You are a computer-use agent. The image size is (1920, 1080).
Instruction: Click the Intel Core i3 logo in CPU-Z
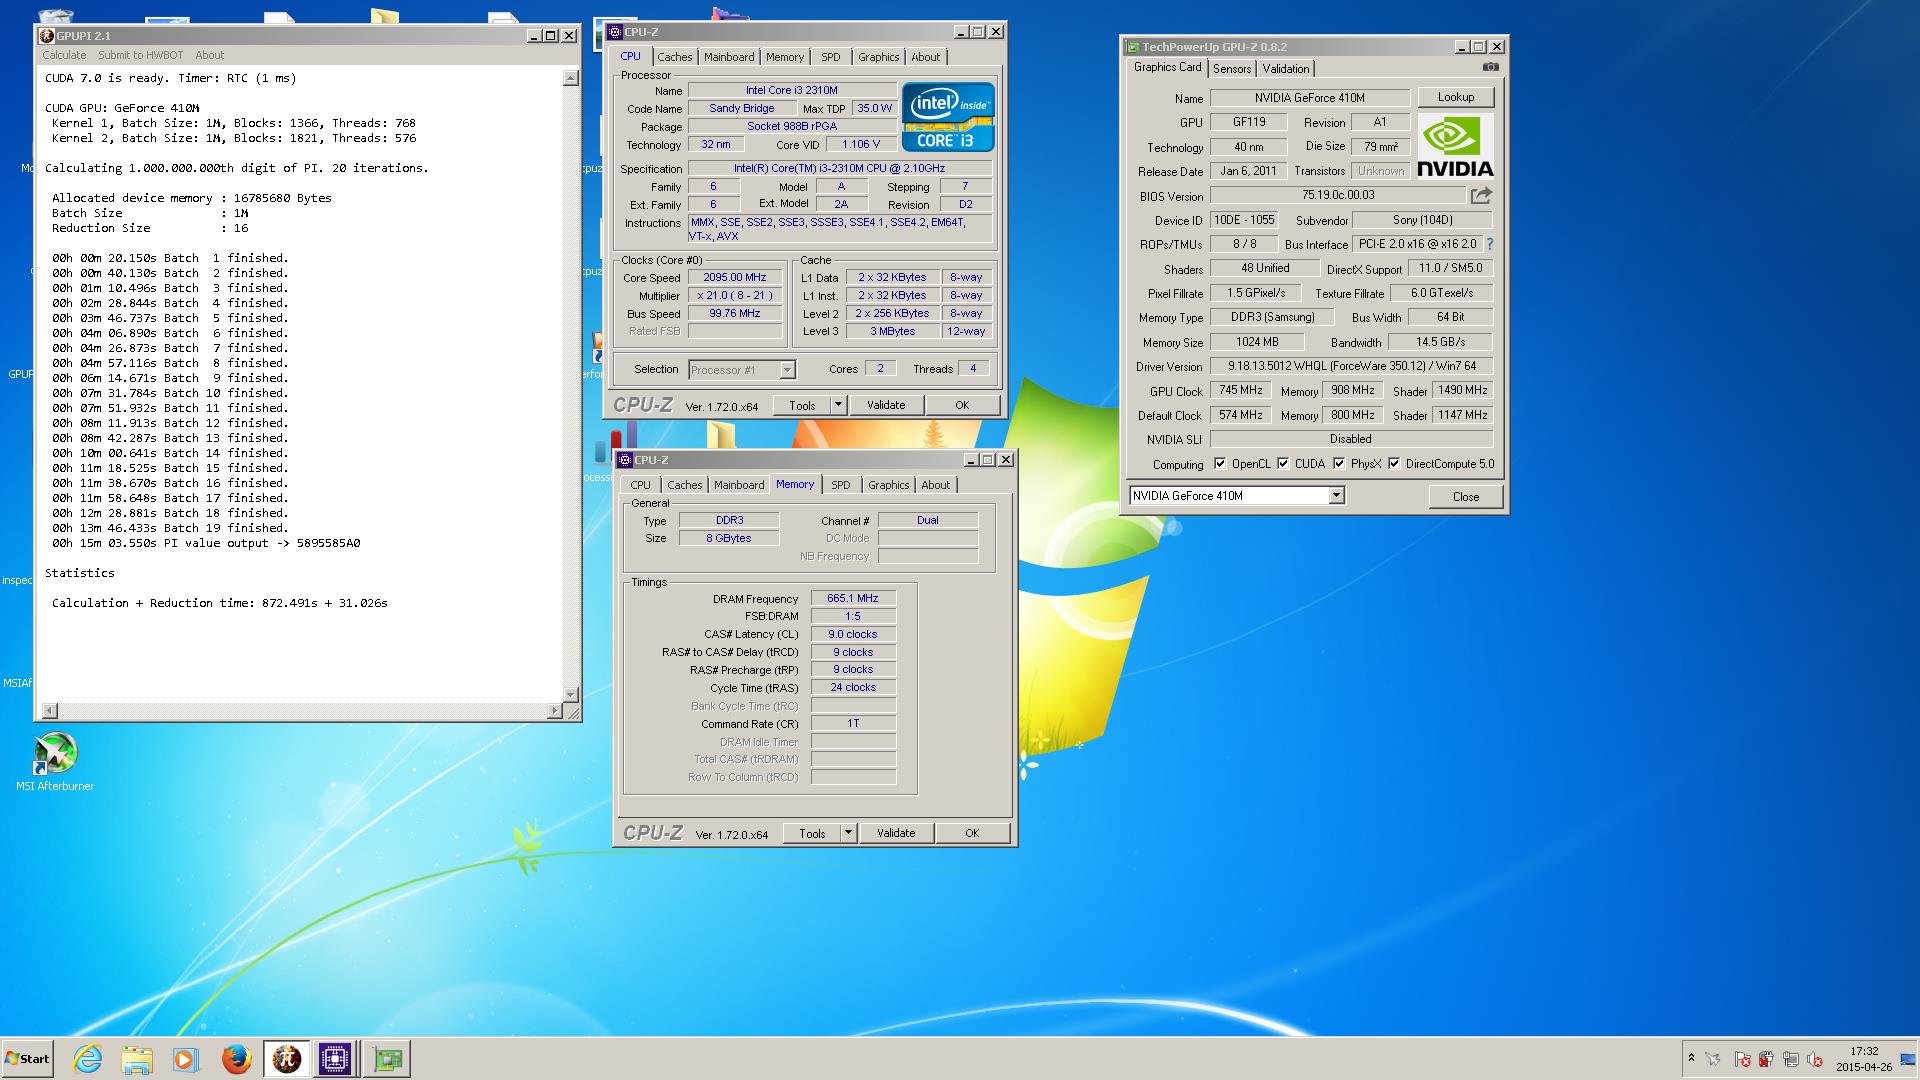coord(948,116)
